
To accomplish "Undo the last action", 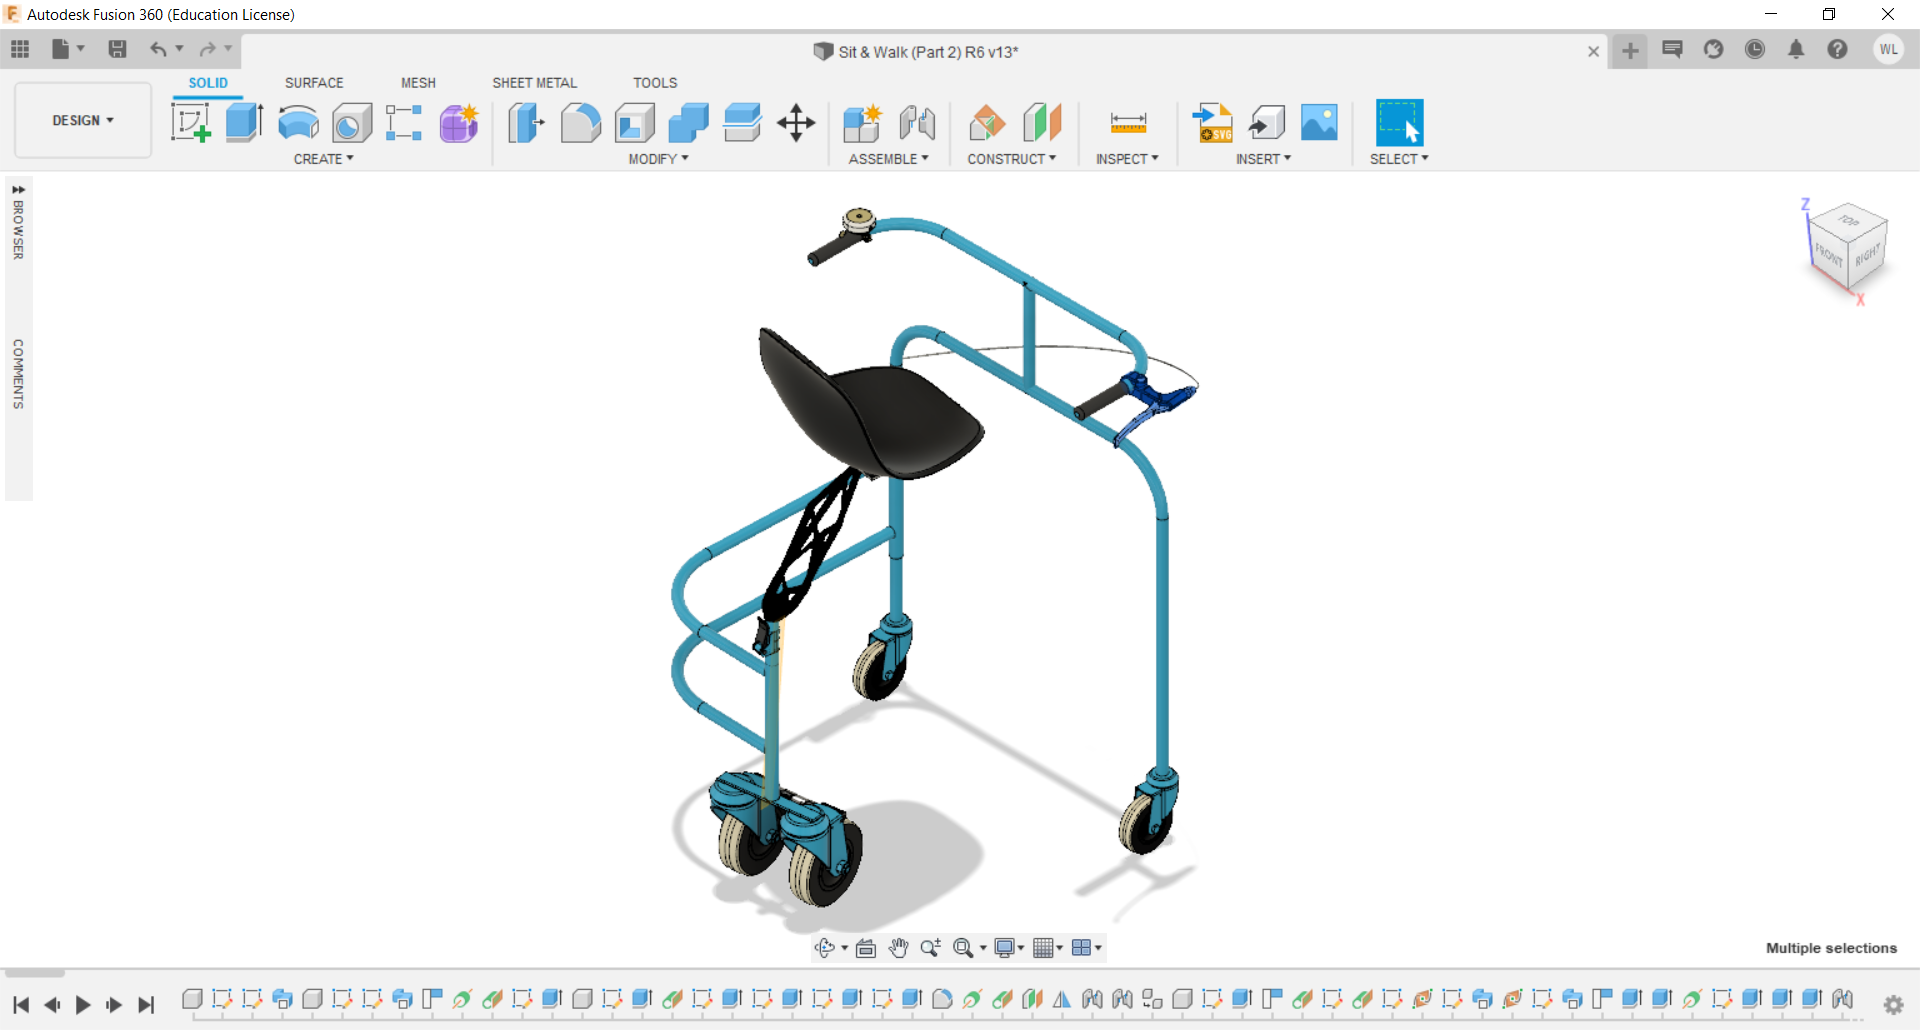I will coord(159,49).
